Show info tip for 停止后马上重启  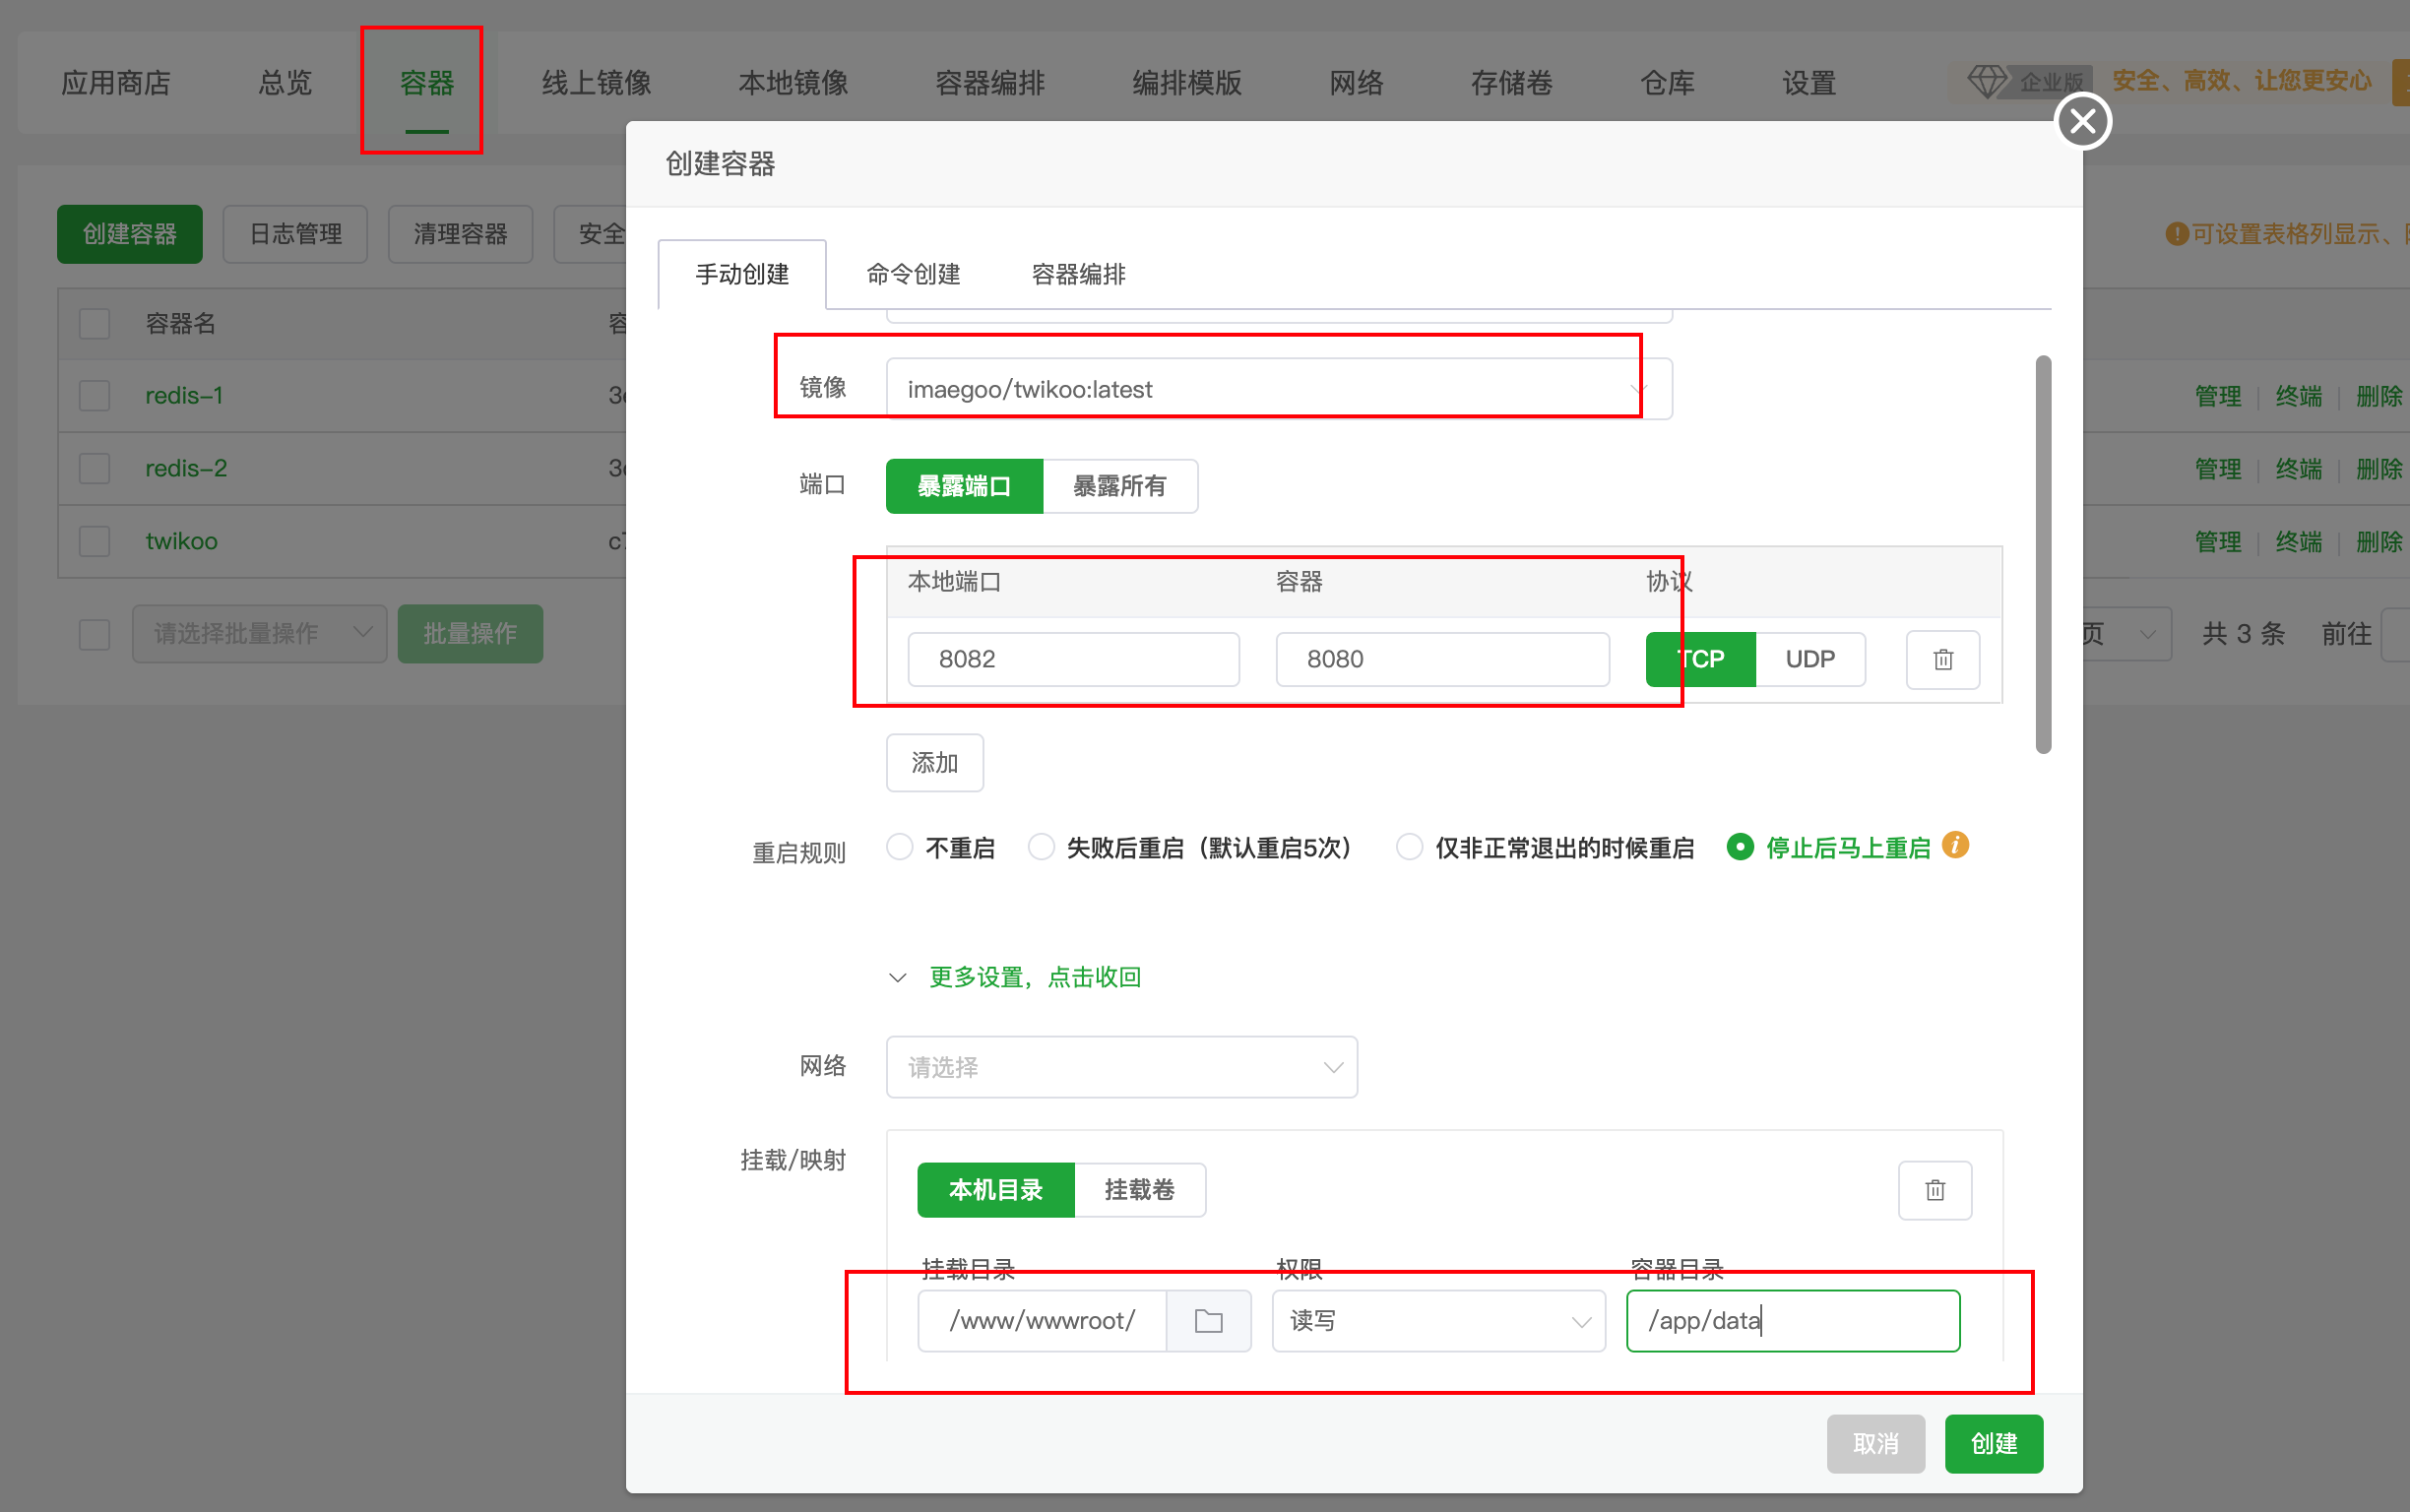pos(1955,845)
